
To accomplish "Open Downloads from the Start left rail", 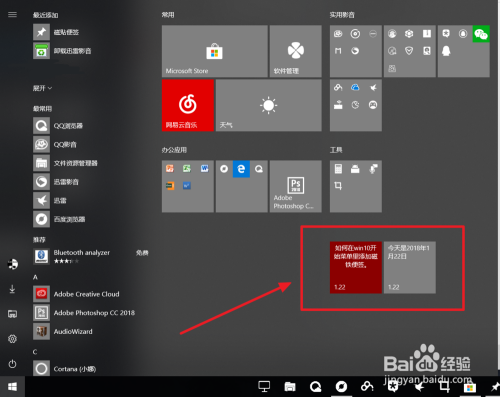I will 12,289.
